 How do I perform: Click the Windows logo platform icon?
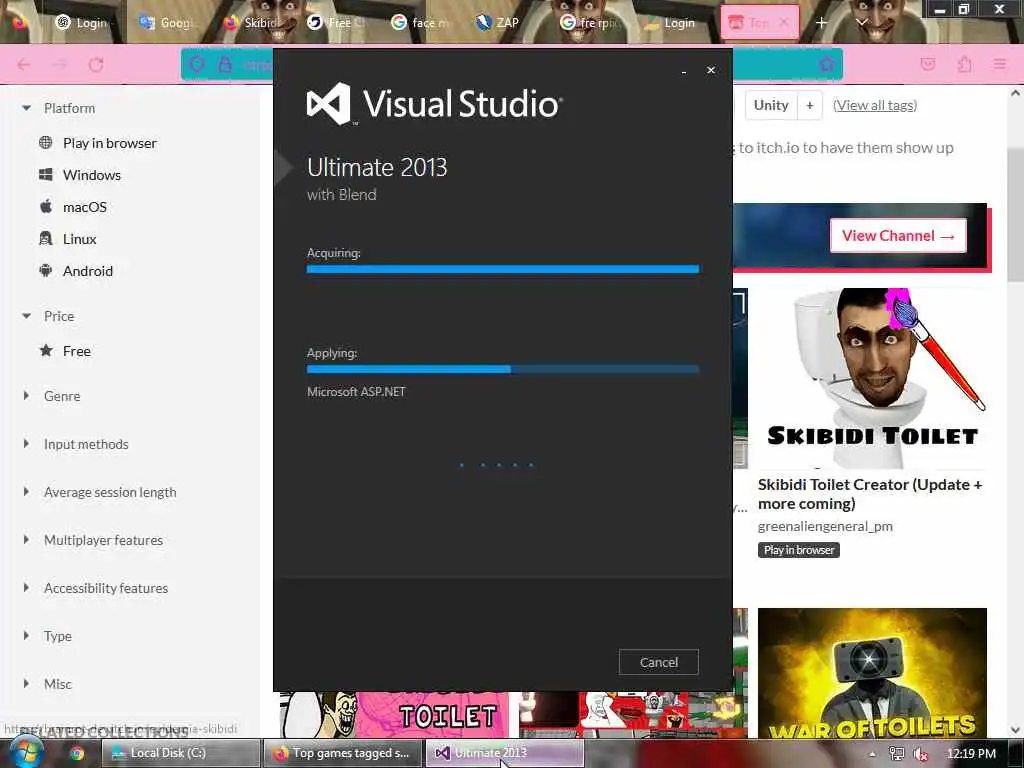(46, 174)
